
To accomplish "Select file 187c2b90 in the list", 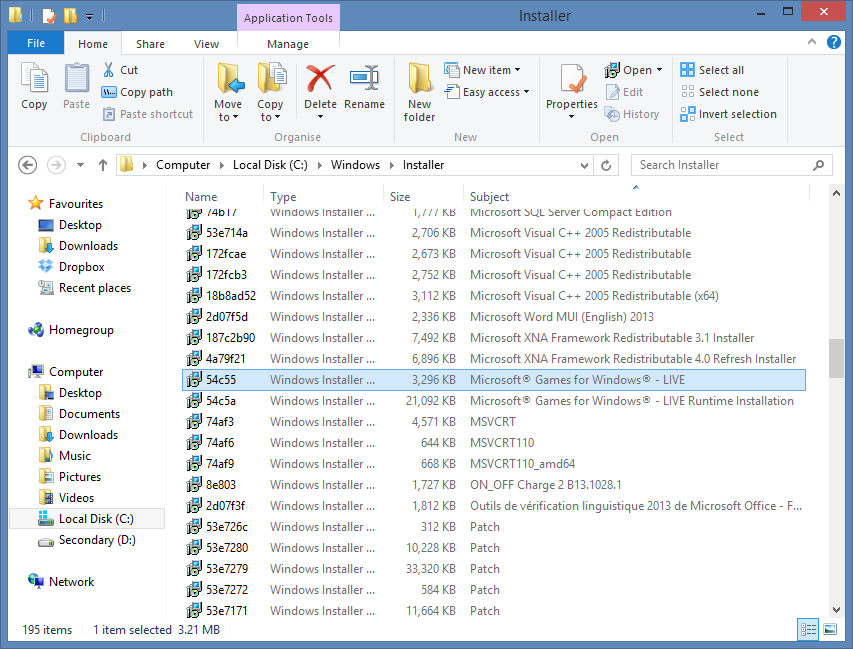I will coord(493,338).
